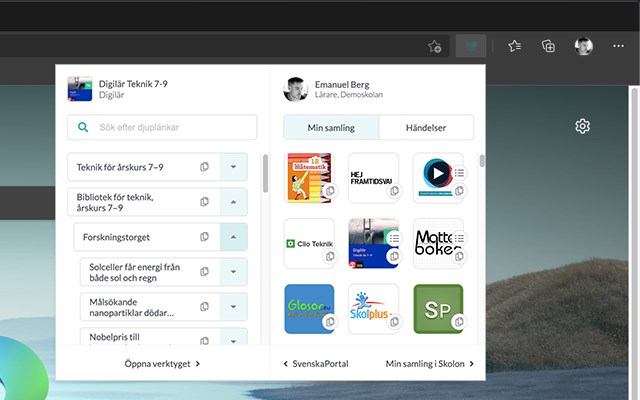The width and height of the screenshot is (640, 400).
Task: Open list icon on the play-button video tile
Action: [459, 173]
